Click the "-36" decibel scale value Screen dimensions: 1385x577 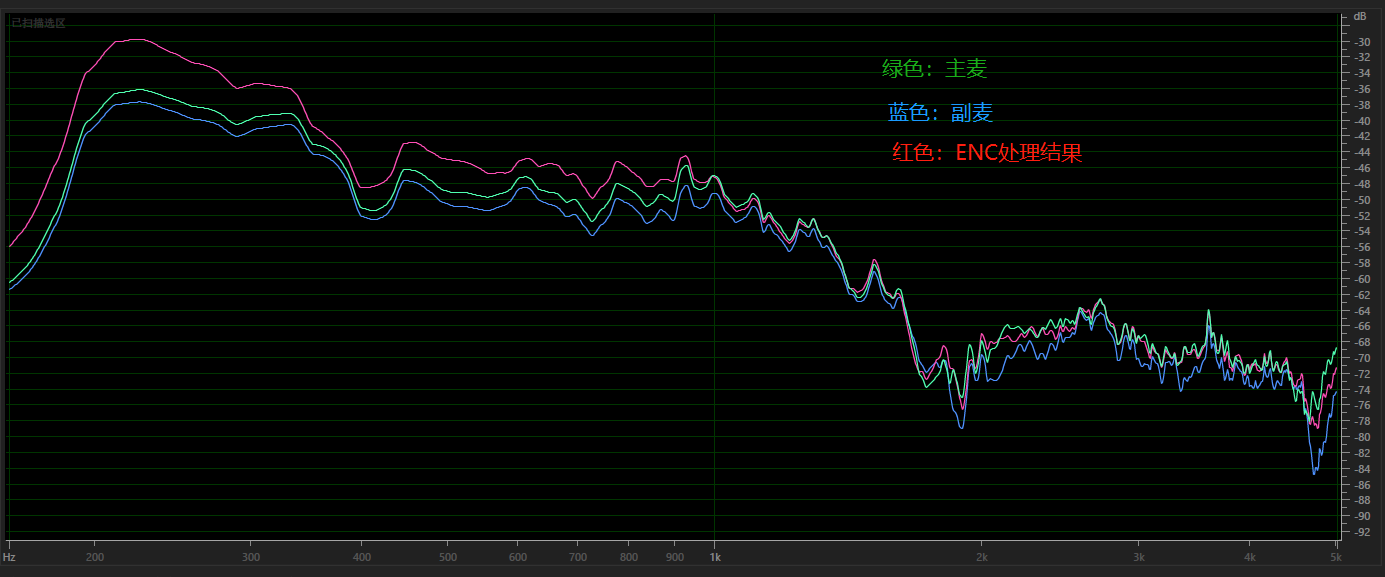click(1361, 90)
